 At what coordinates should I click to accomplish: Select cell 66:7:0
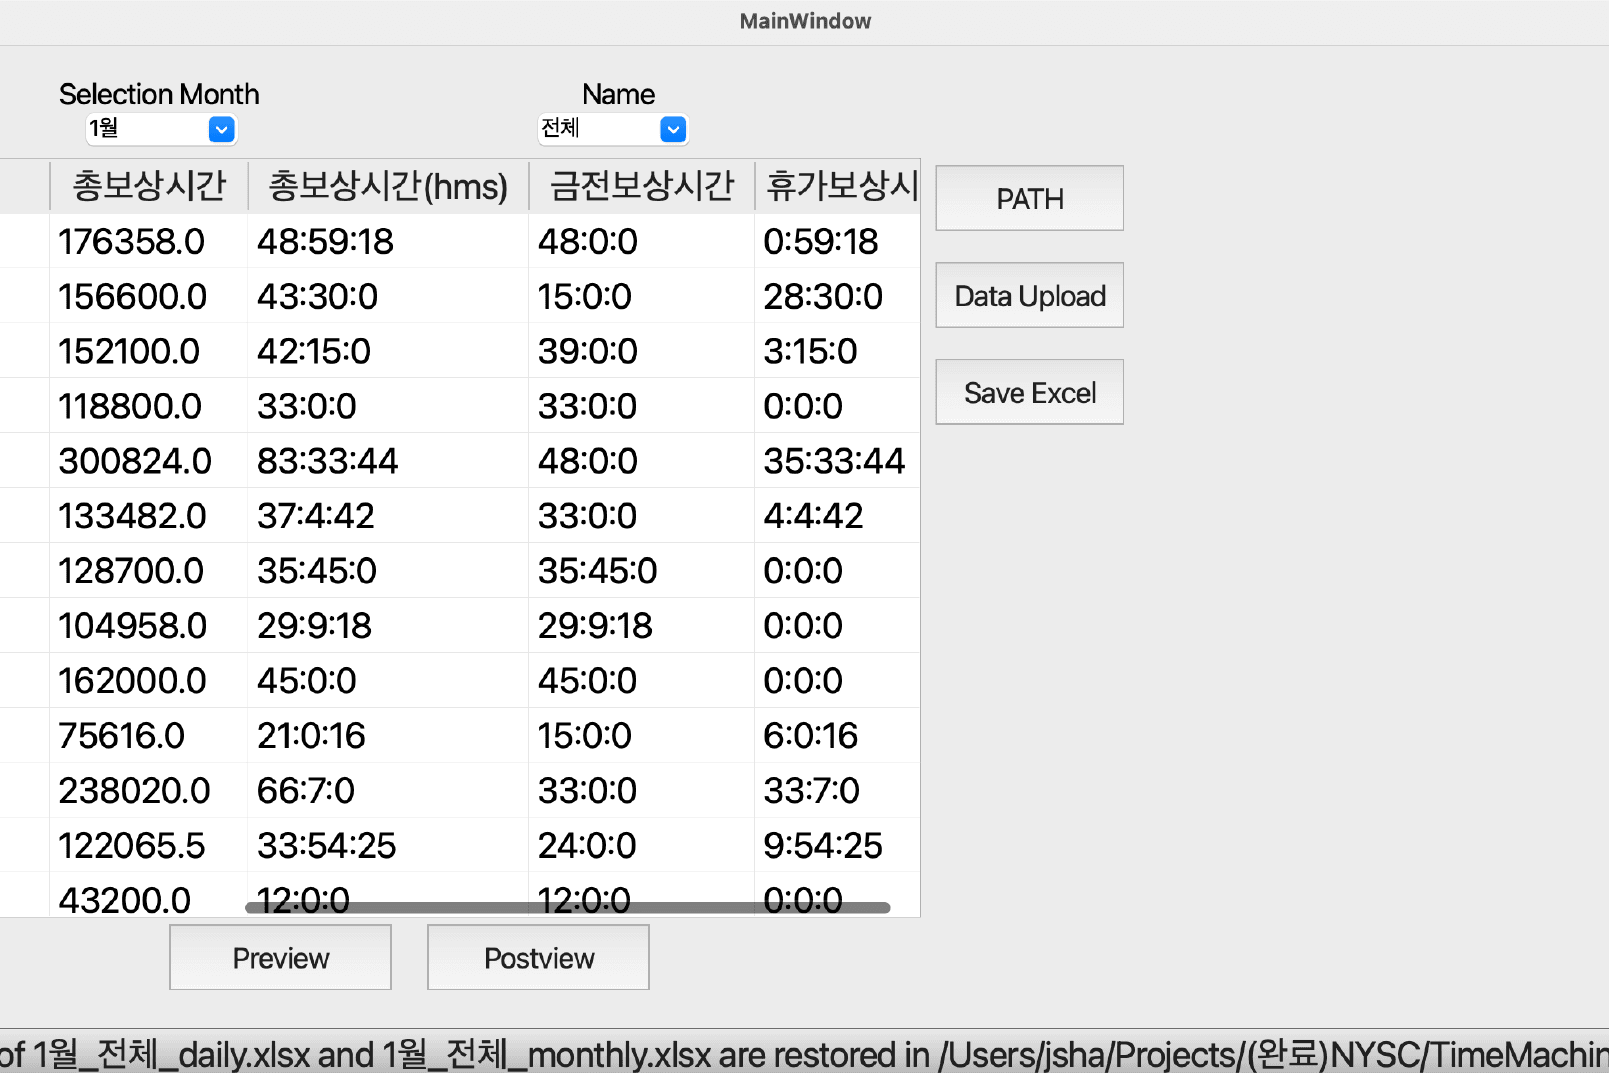pyautogui.click(x=388, y=791)
